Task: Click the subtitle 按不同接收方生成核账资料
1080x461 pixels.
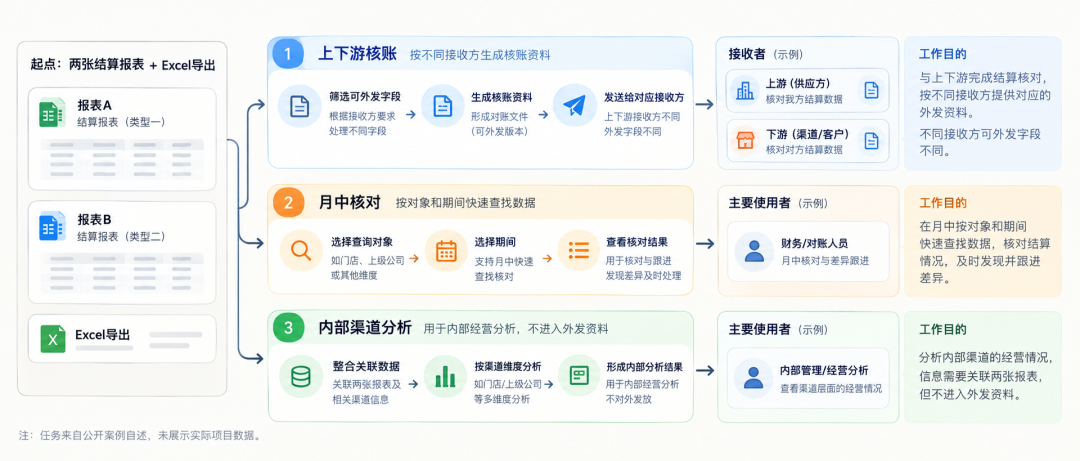Action: (479, 55)
